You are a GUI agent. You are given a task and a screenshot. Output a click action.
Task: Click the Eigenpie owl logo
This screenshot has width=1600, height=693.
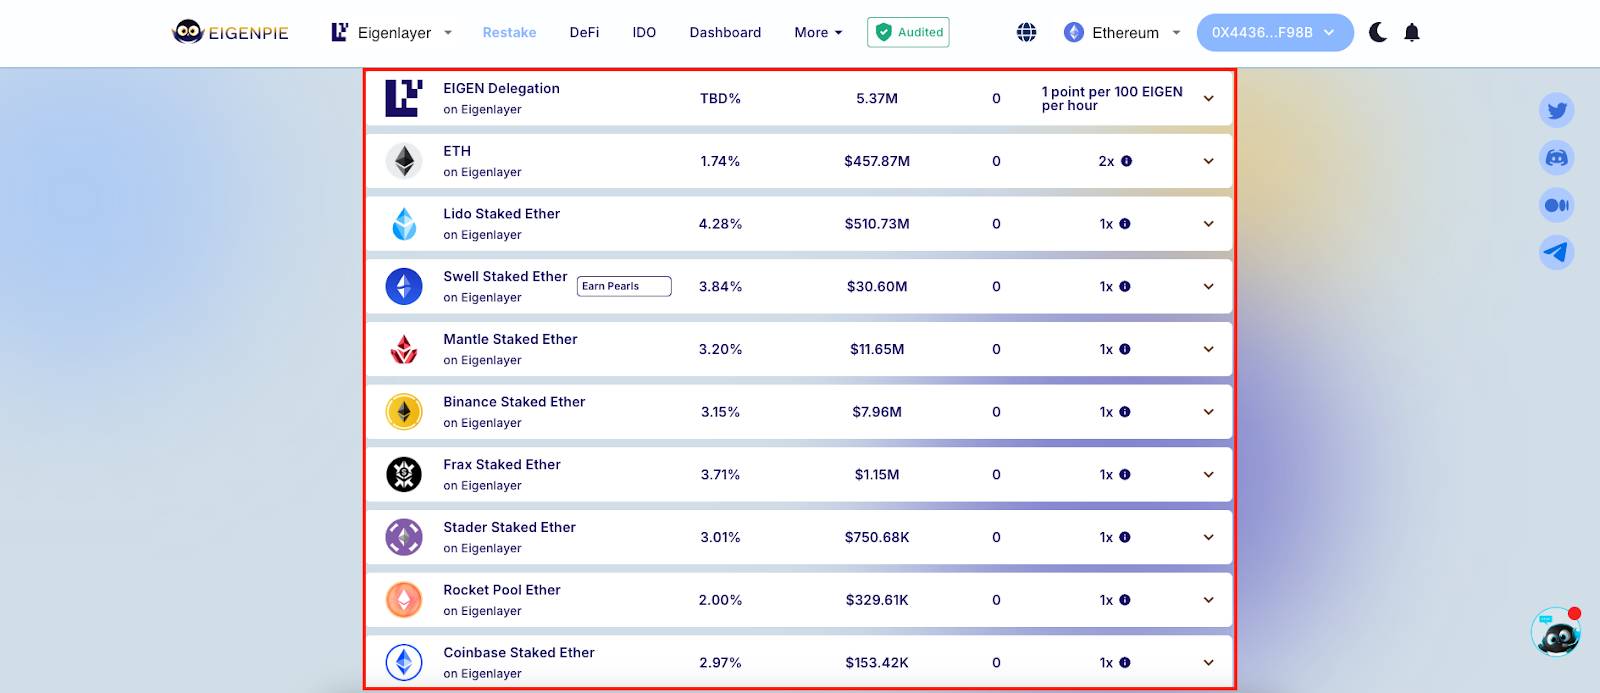click(230, 32)
